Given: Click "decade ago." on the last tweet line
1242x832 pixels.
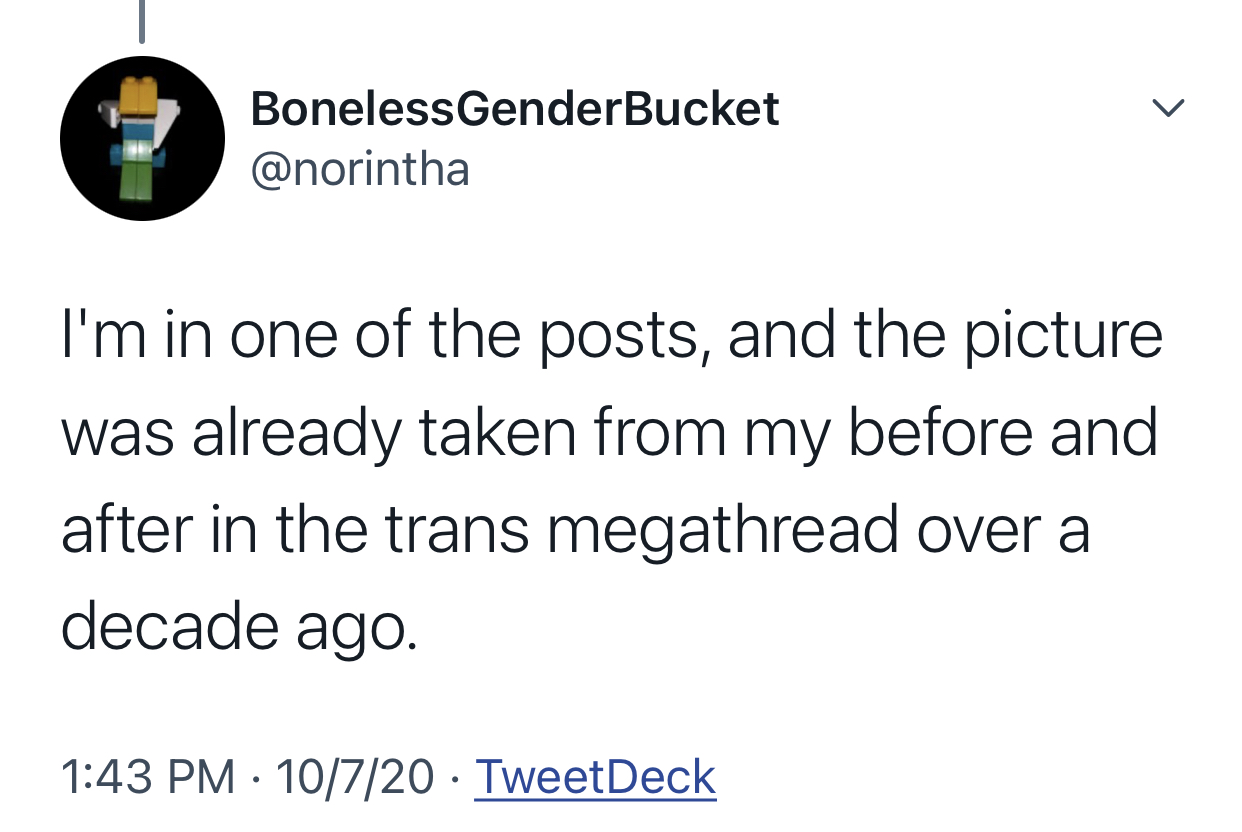Looking at the screenshot, I should click(237, 627).
